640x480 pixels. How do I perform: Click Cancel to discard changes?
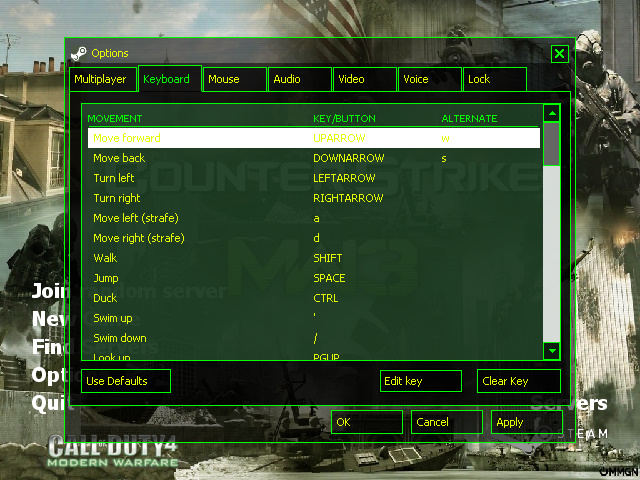pos(446,422)
